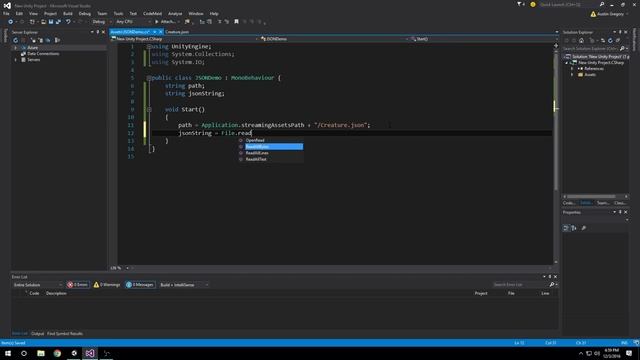Expand the Servers node in Server Explorer
This screenshot has width=640, height=360.
[x=16, y=60]
